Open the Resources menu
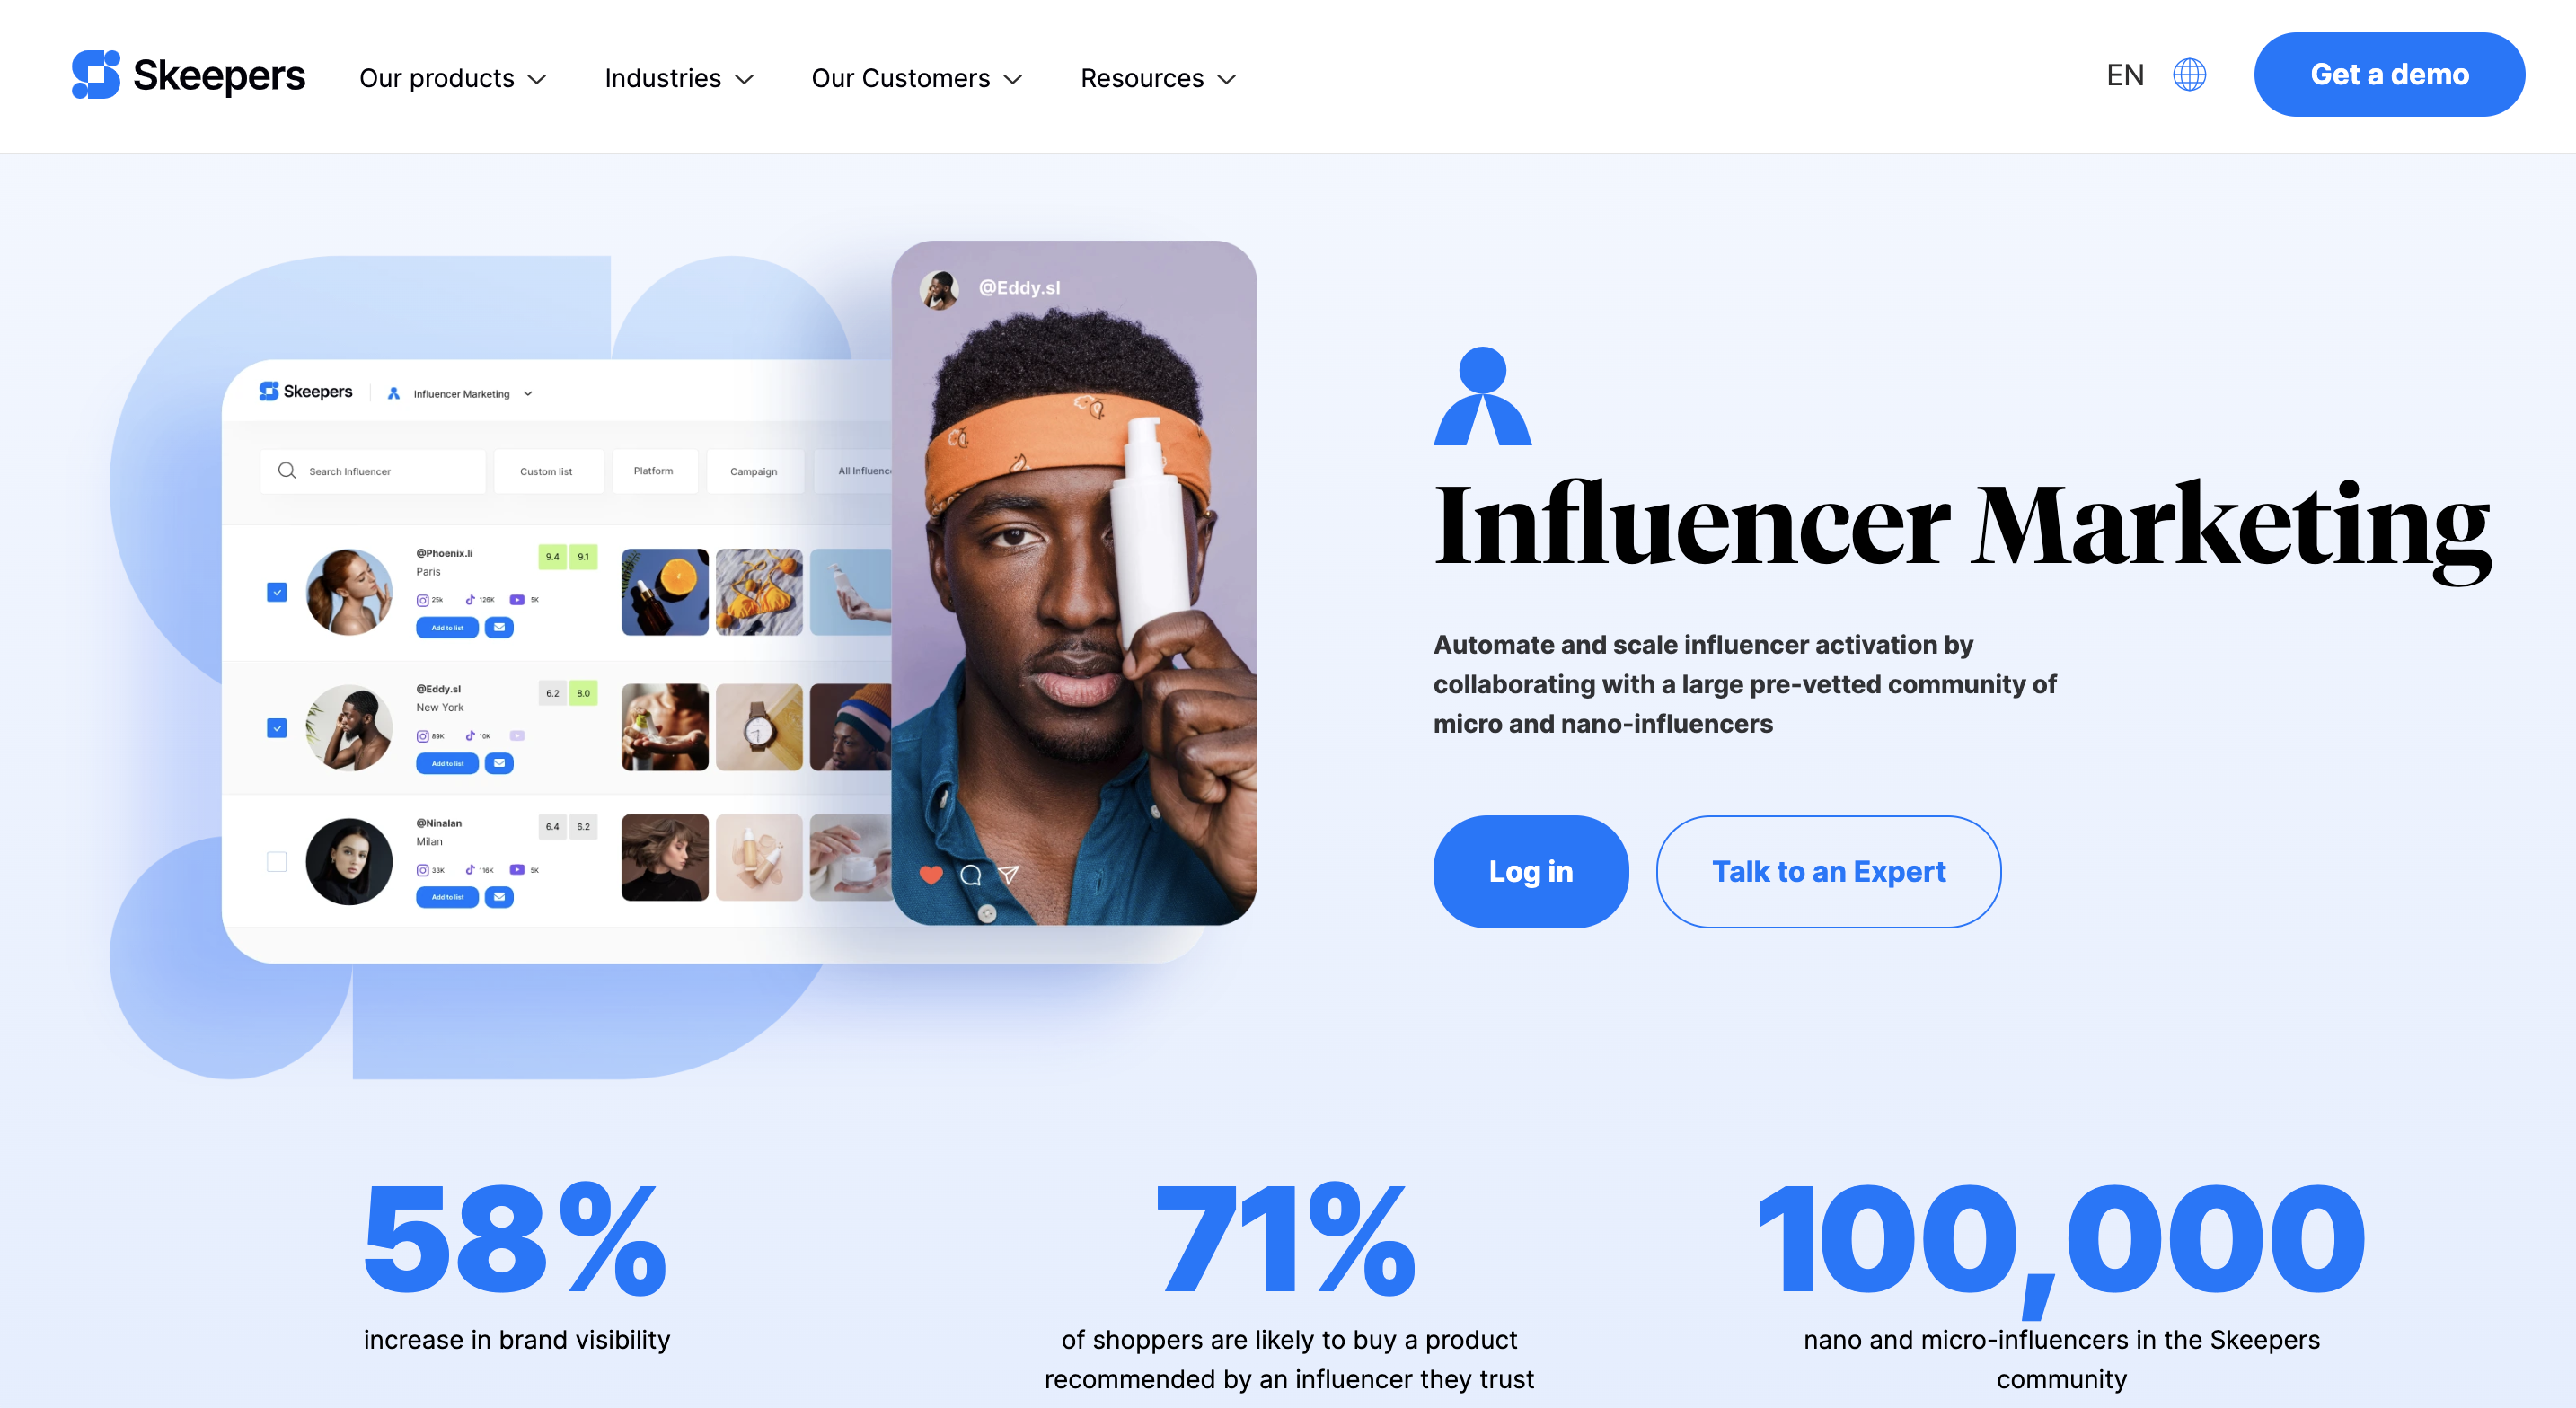 tap(1160, 76)
